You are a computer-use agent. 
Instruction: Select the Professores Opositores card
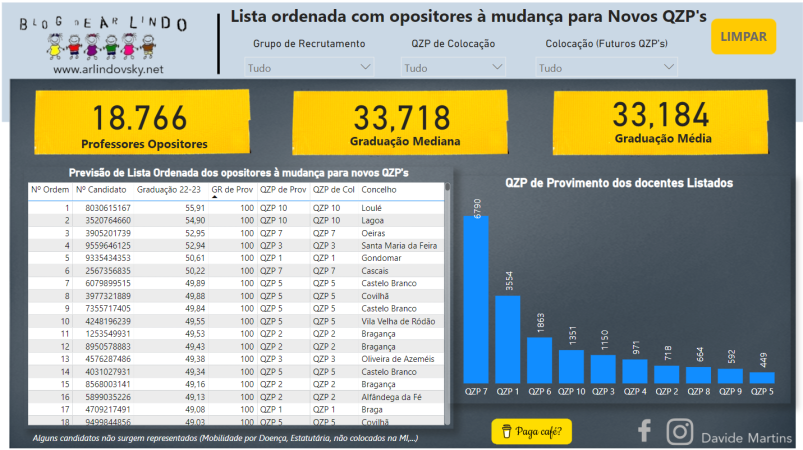point(140,124)
